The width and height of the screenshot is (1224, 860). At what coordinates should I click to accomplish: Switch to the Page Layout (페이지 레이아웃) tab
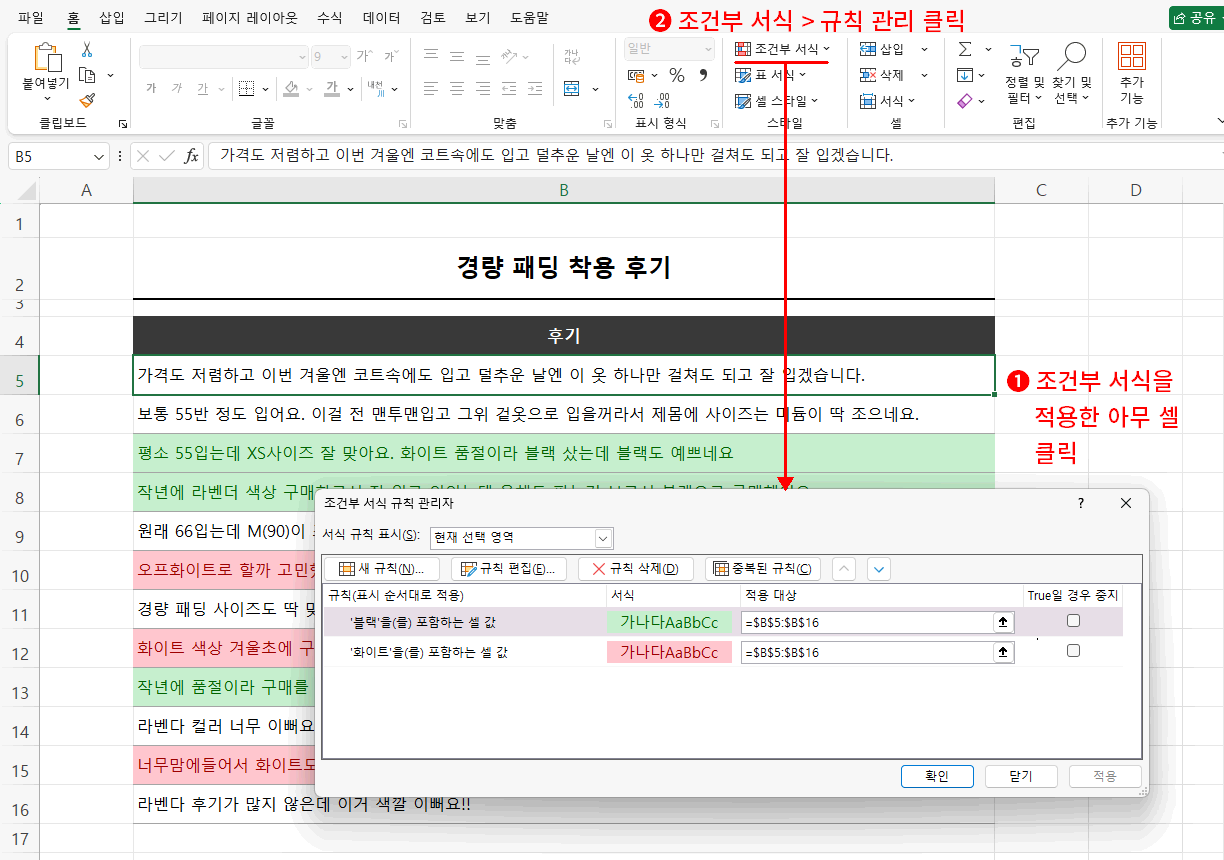click(x=249, y=17)
